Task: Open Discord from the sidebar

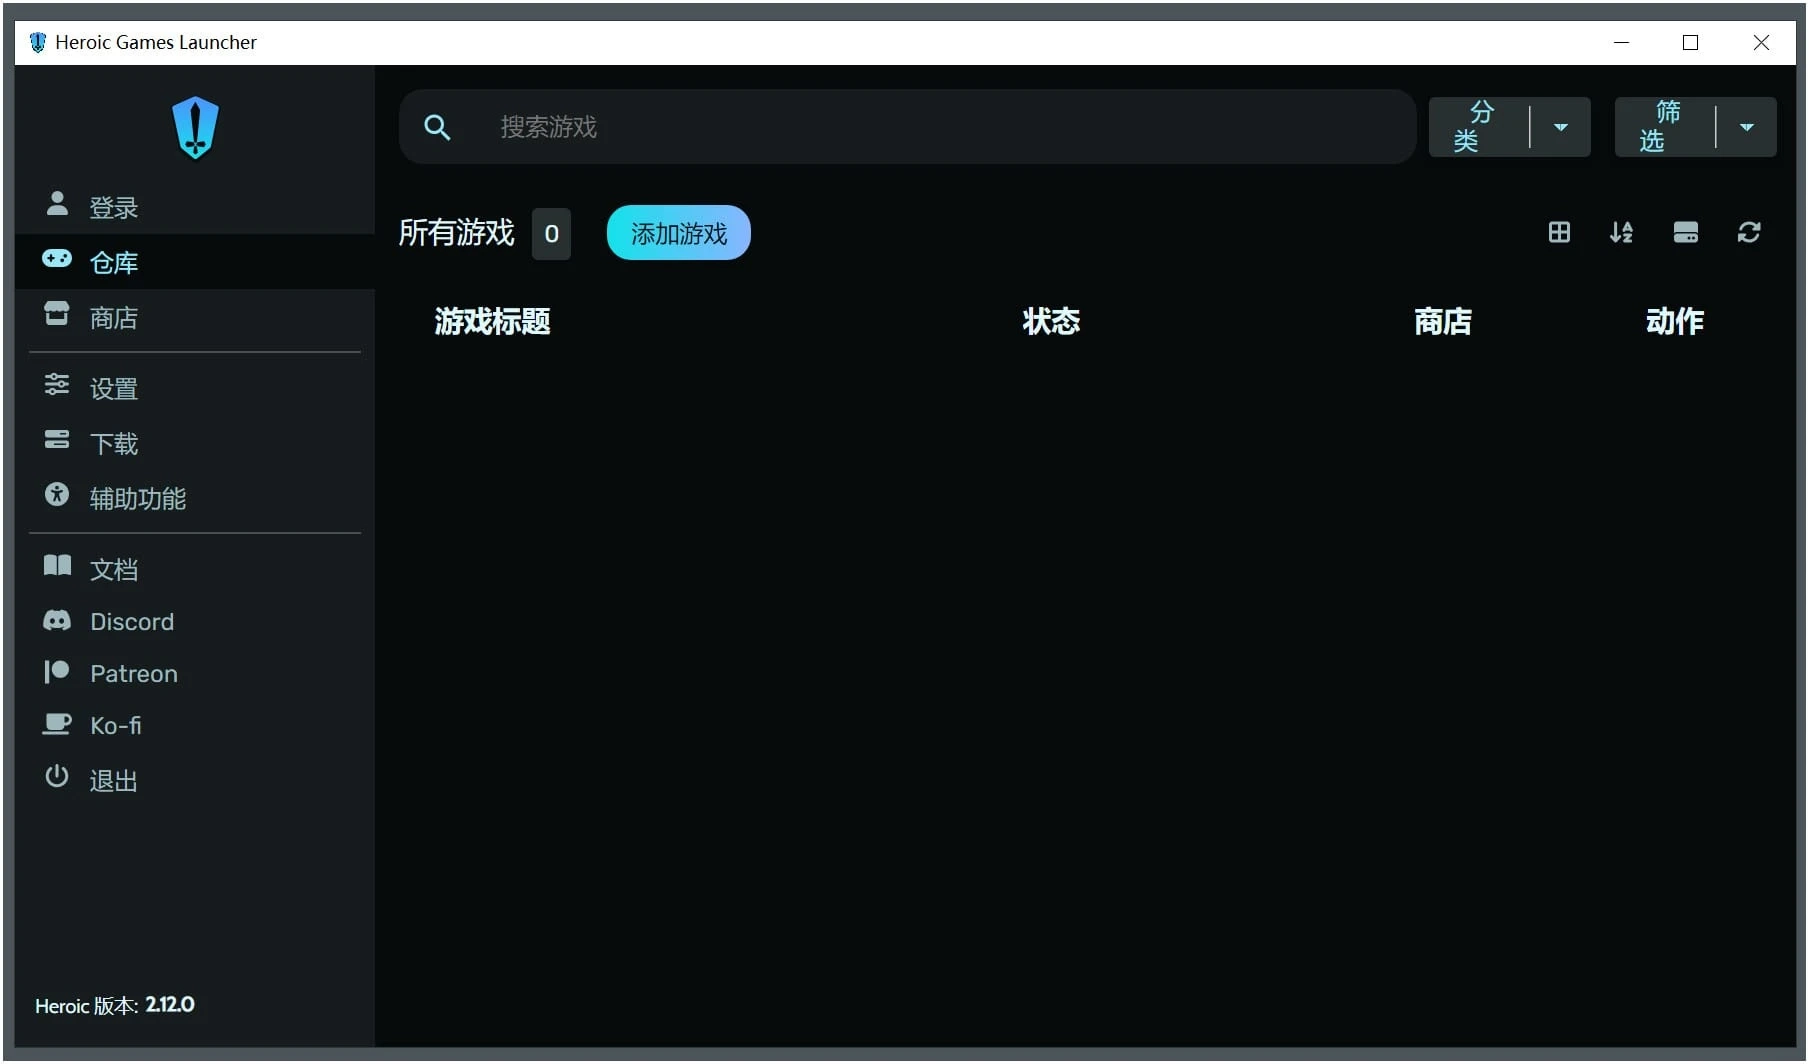Action: pos(131,622)
